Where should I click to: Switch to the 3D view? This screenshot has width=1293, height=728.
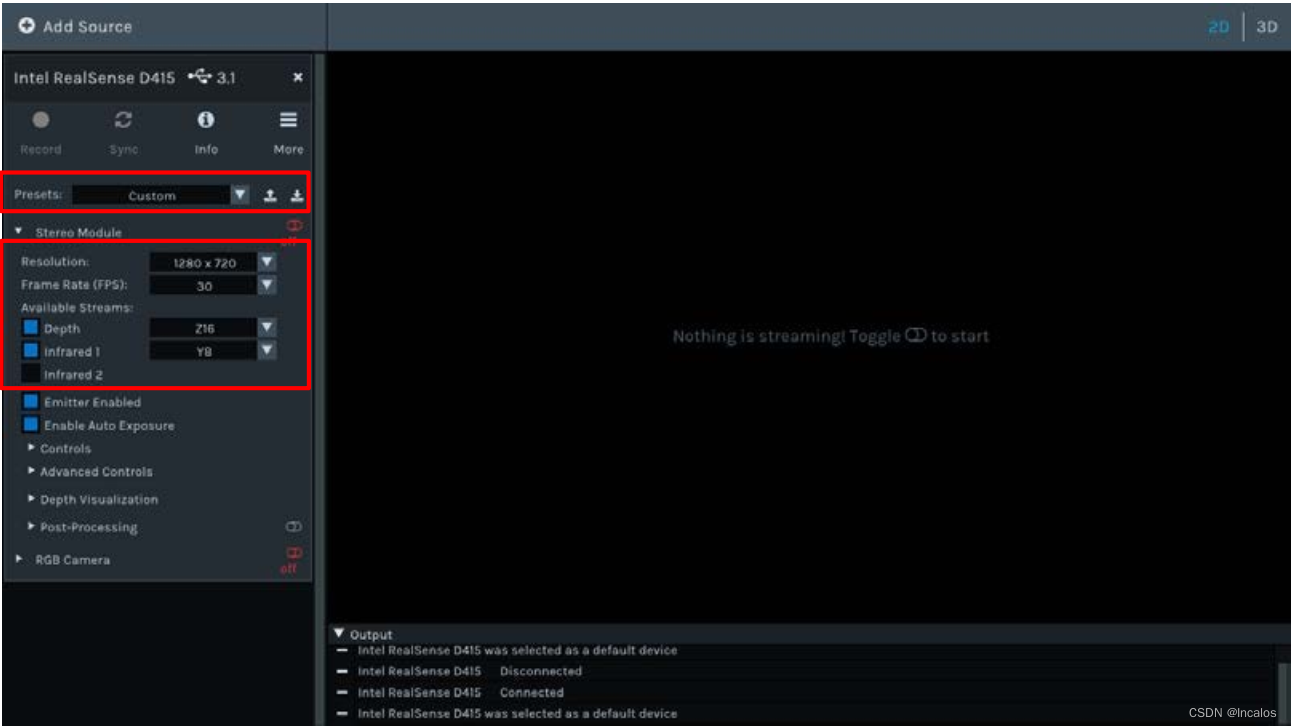(x=1267, y=27)
